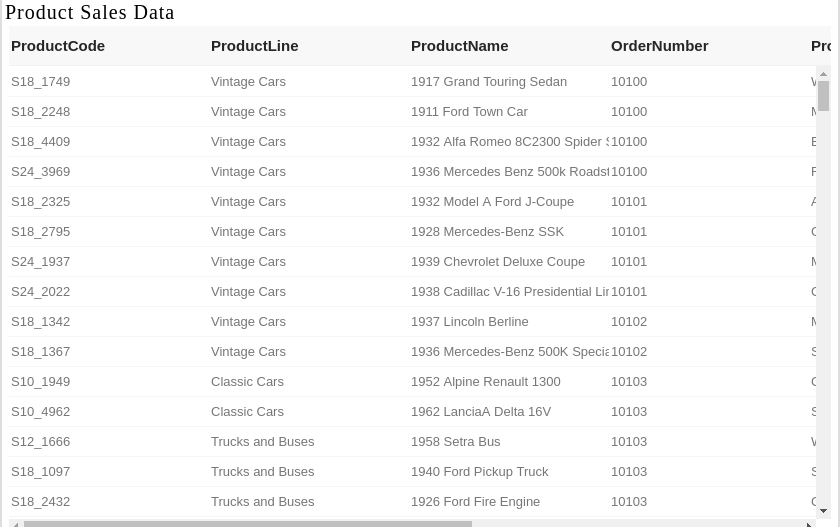The image size is (840, 527).
Task: Click the horizontal scrollbar thumb
Action: tap(248, 524)
